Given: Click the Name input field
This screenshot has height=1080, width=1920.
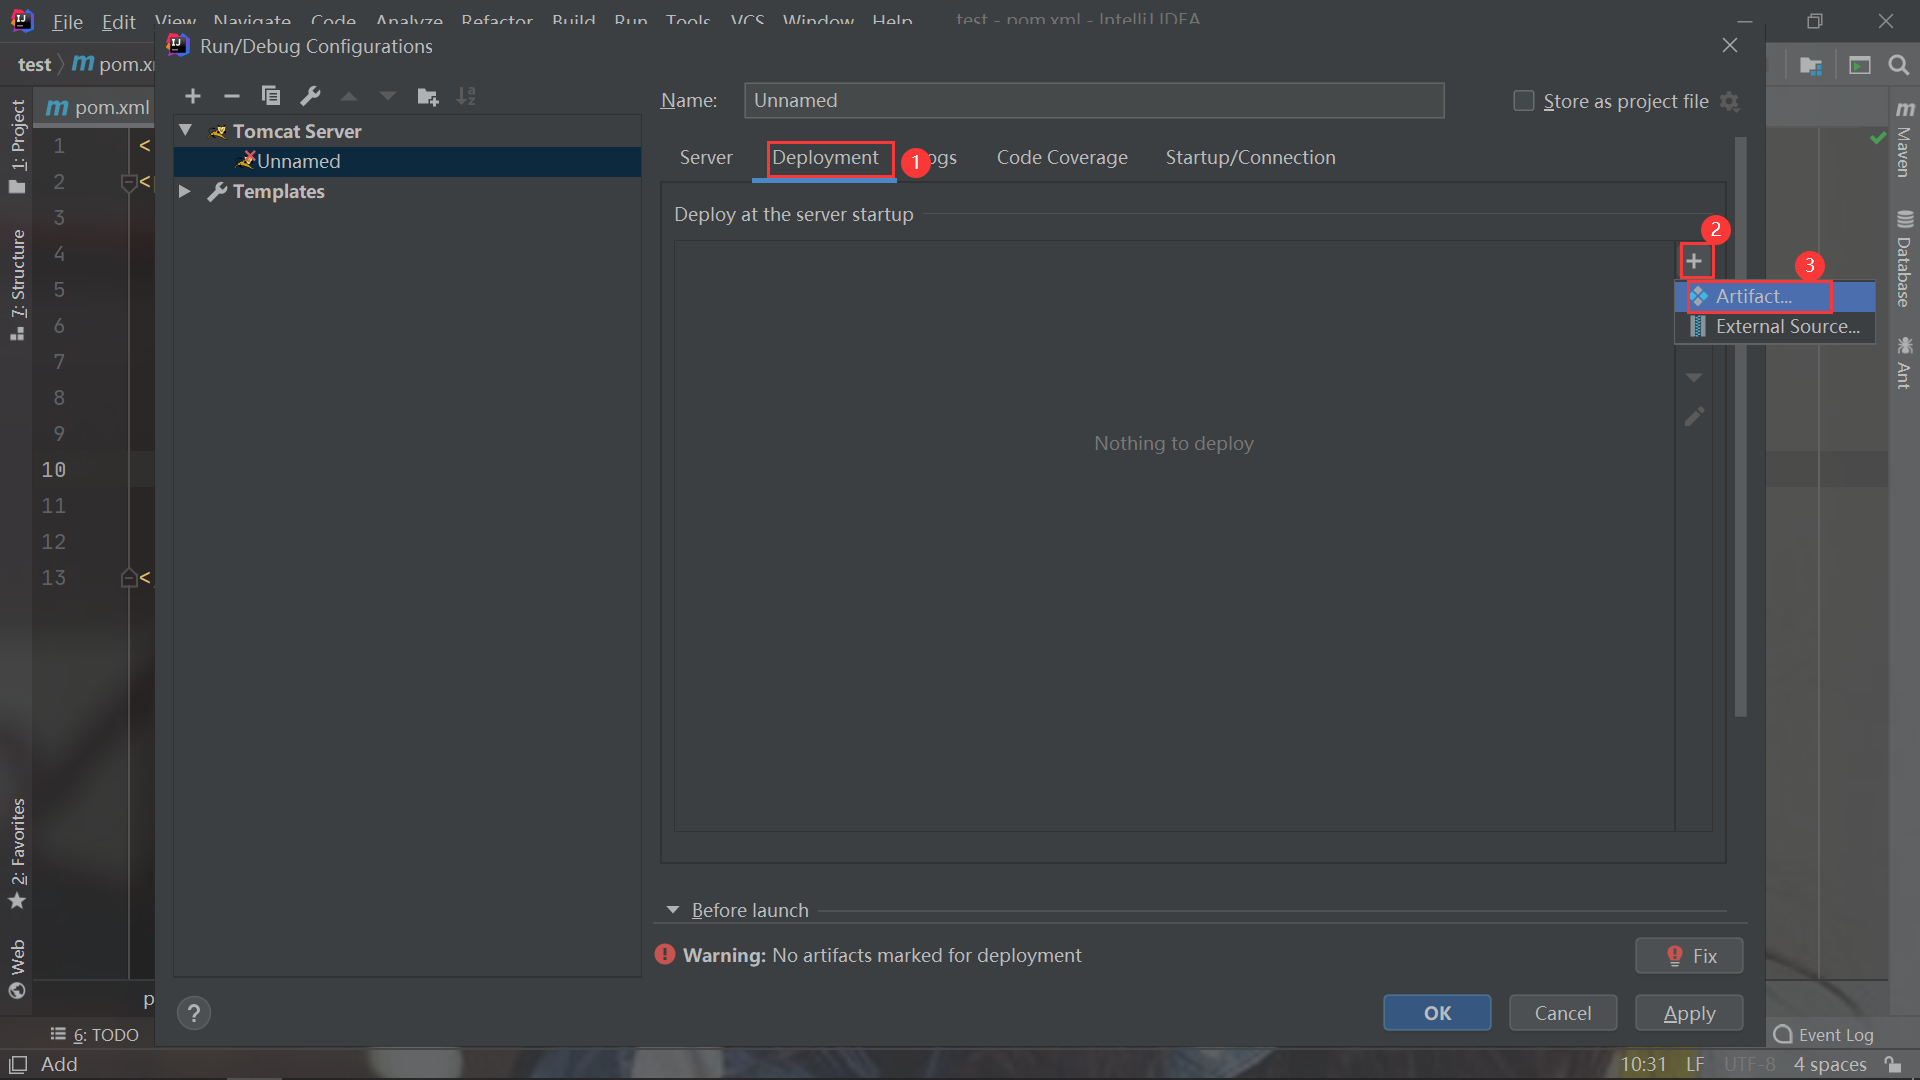Looking at the screenshot, I should click(x=1093, y=101).
